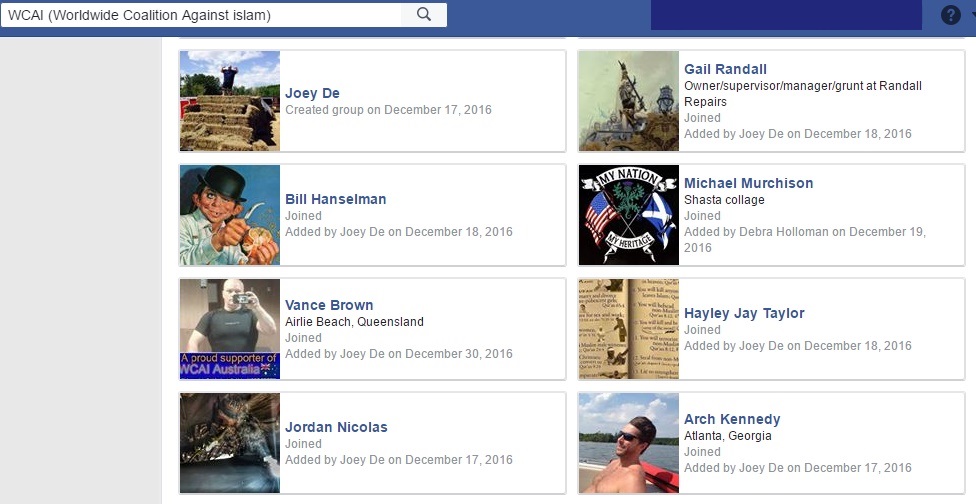The width and height of the screenshot is (976, 504).
Task: Open Michael Murchison's profile link
Action: click(749, 183)
